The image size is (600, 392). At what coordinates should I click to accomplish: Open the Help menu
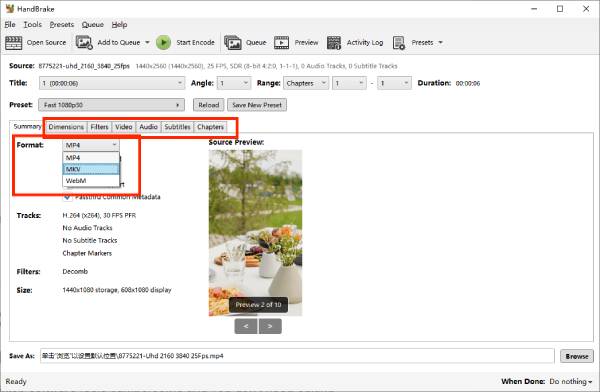pos(119,24)
